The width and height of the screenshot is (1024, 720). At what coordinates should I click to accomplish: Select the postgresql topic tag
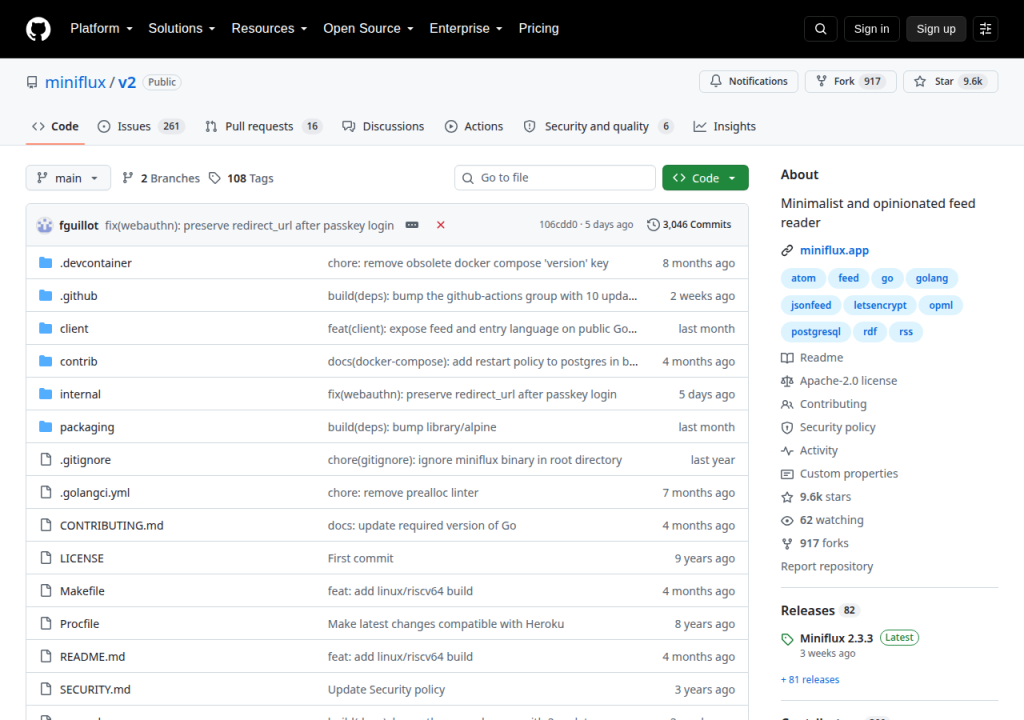point(816,332)
